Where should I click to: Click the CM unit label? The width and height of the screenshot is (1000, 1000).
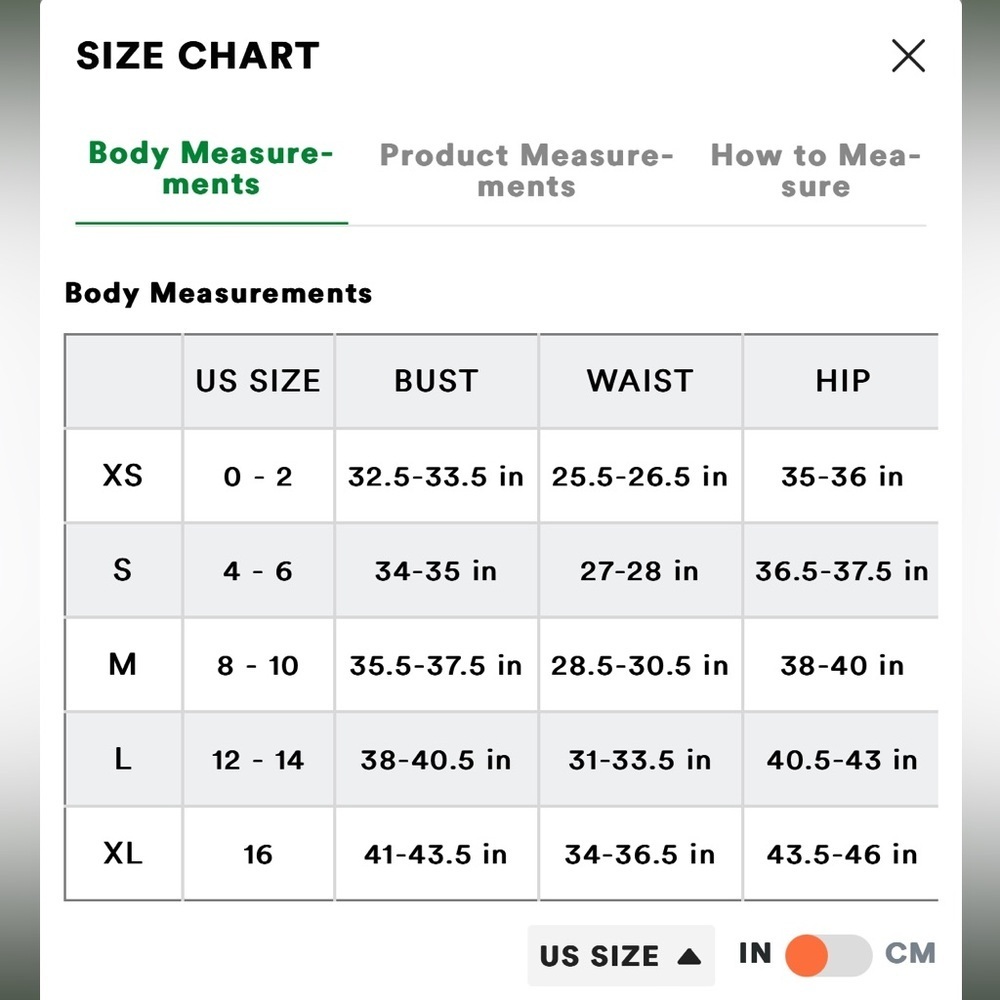click(910, 953)
